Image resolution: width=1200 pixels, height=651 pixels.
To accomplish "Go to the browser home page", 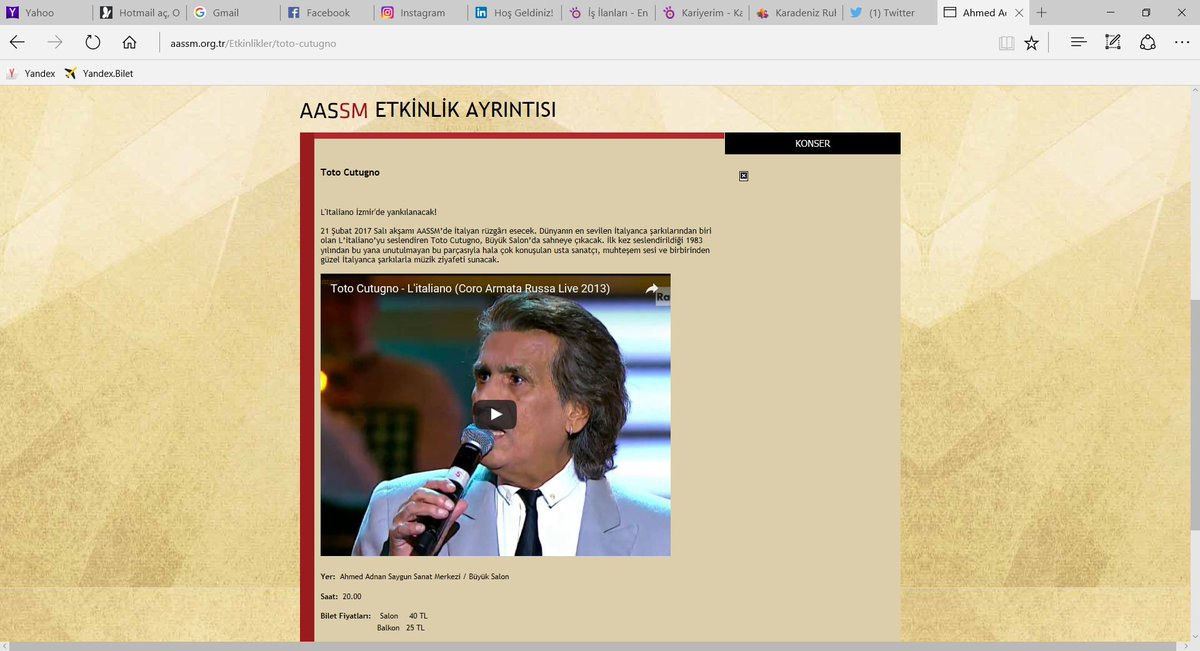I will point(130,42).
